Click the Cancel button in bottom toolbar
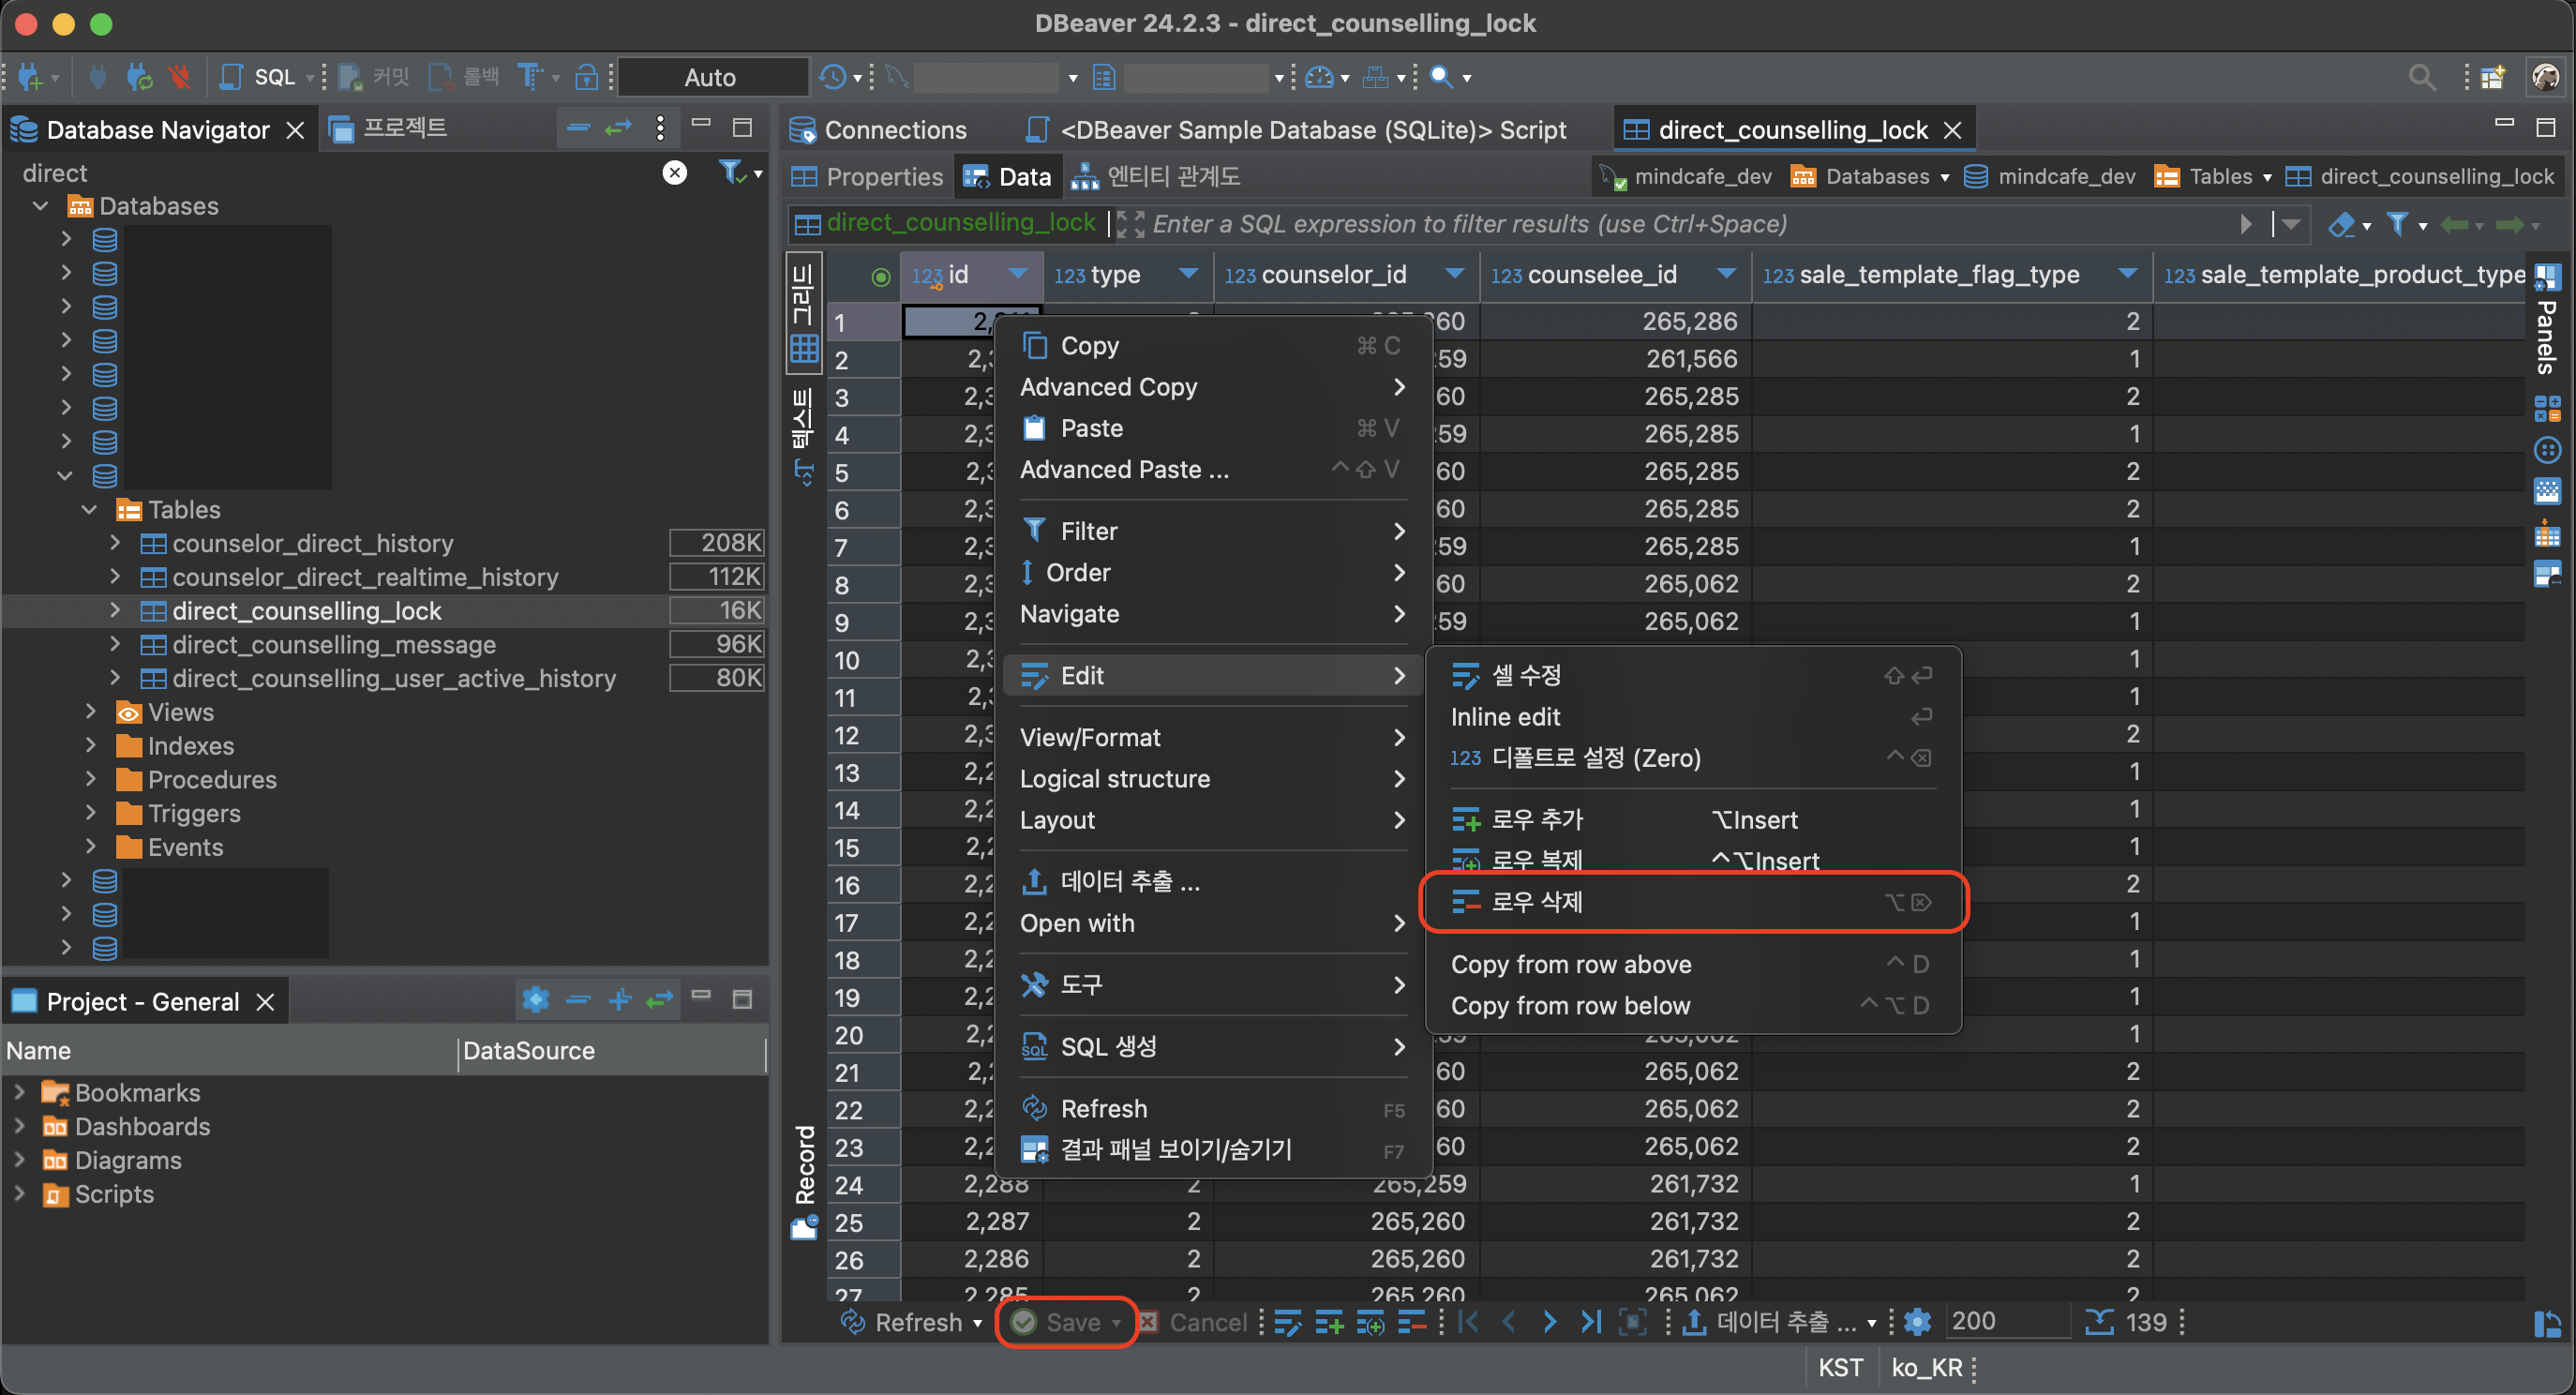 [x=1194, y=1322]
